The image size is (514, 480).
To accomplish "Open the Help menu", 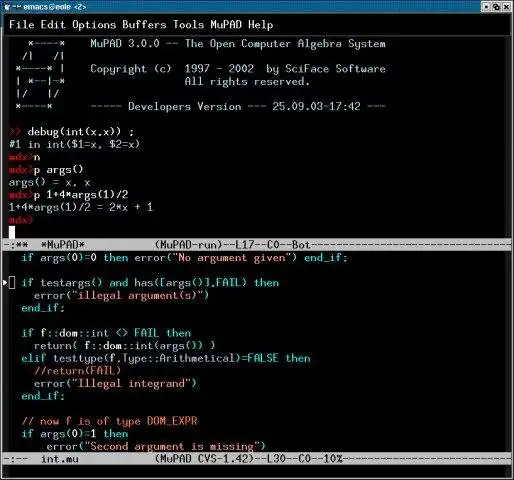I will point(261,25).
